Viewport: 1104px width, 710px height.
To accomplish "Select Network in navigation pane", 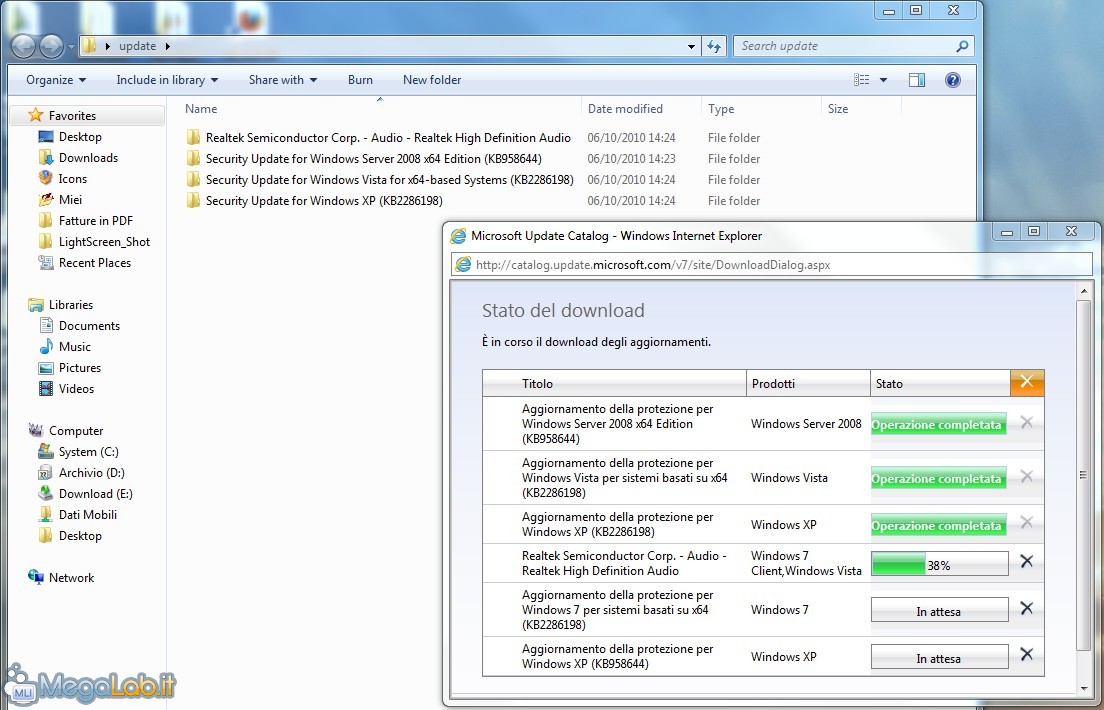I will pos(71,578).
